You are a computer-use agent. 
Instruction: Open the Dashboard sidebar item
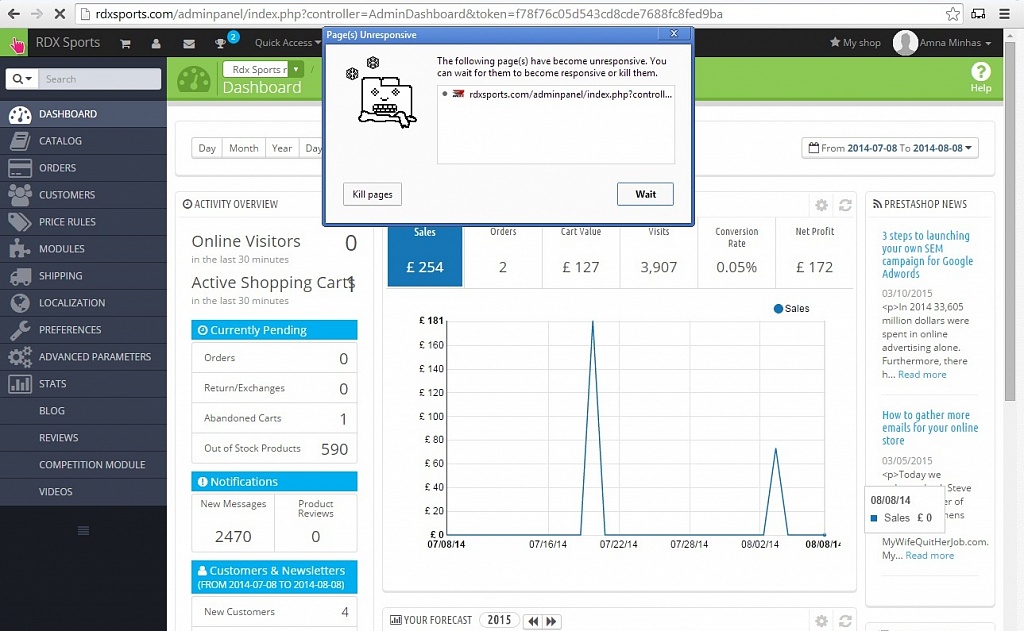[84, 114]
